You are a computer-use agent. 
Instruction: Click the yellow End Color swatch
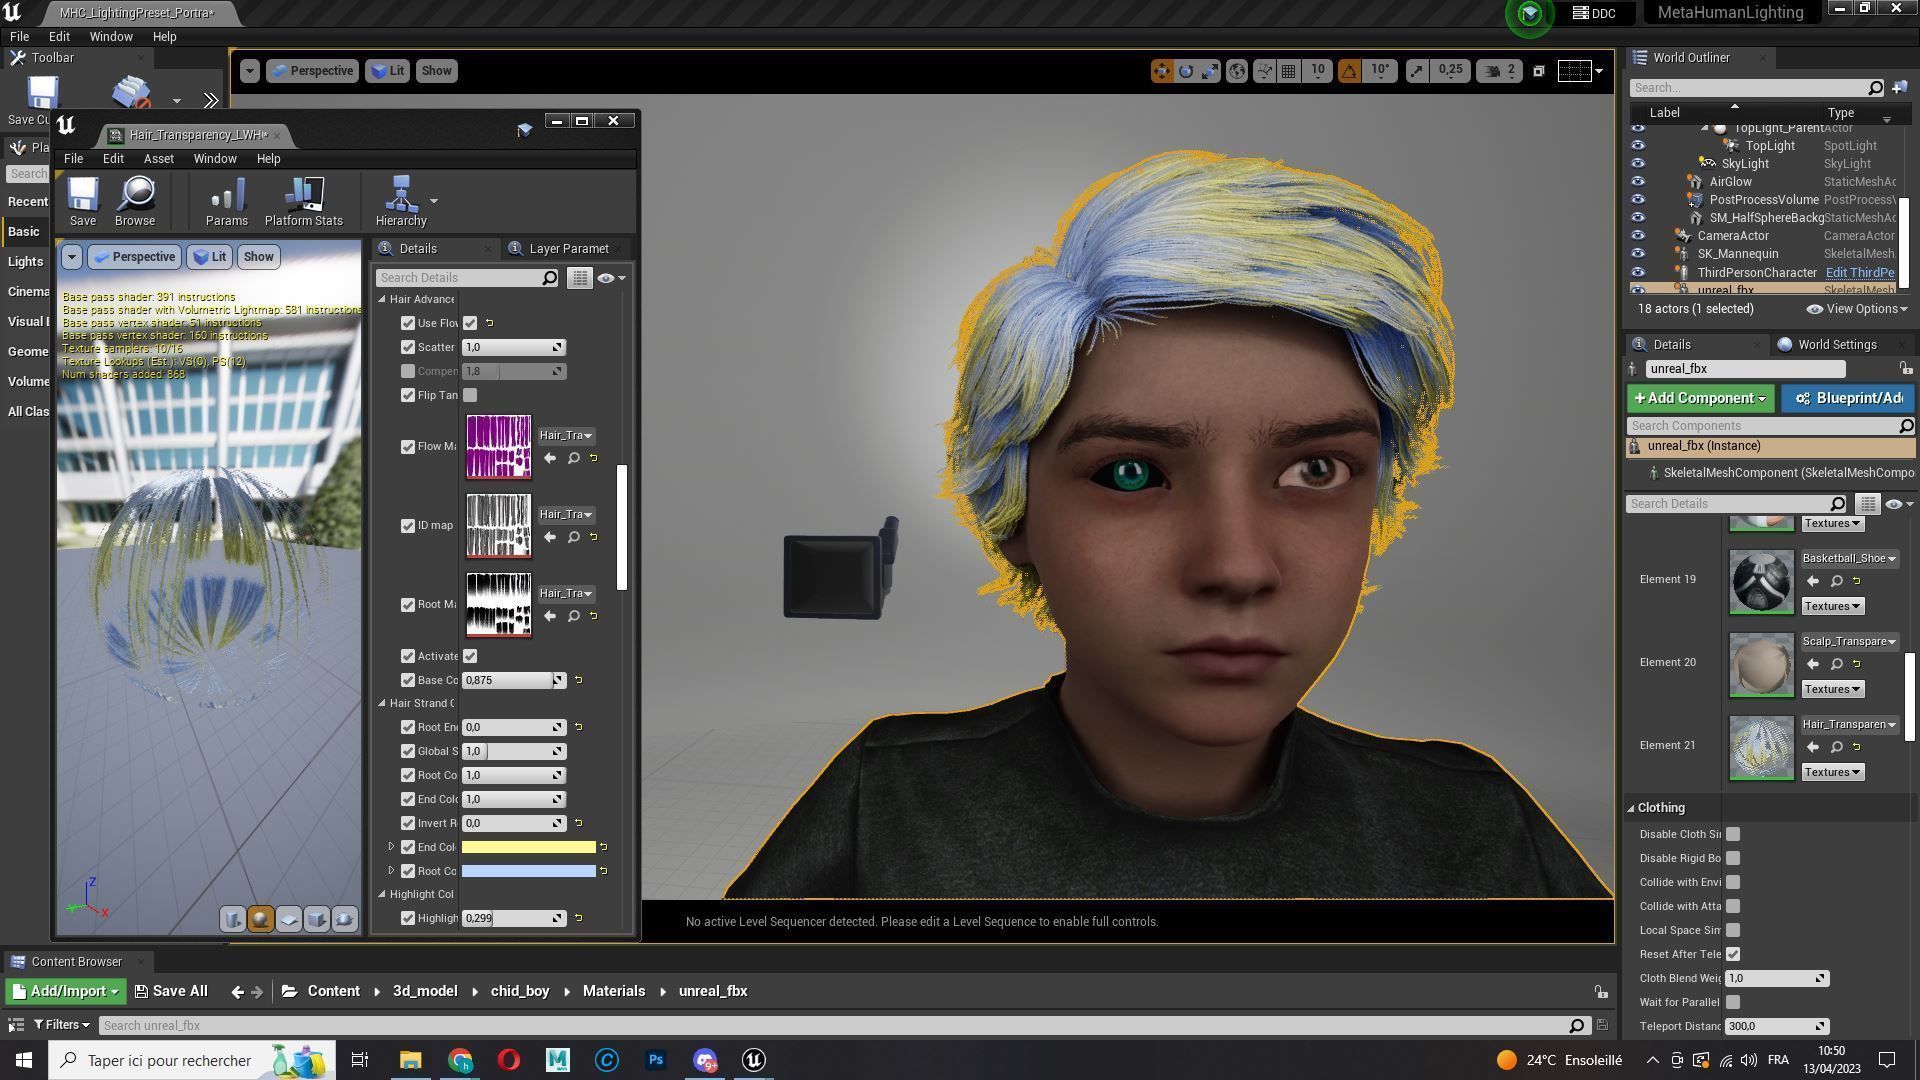528,847
